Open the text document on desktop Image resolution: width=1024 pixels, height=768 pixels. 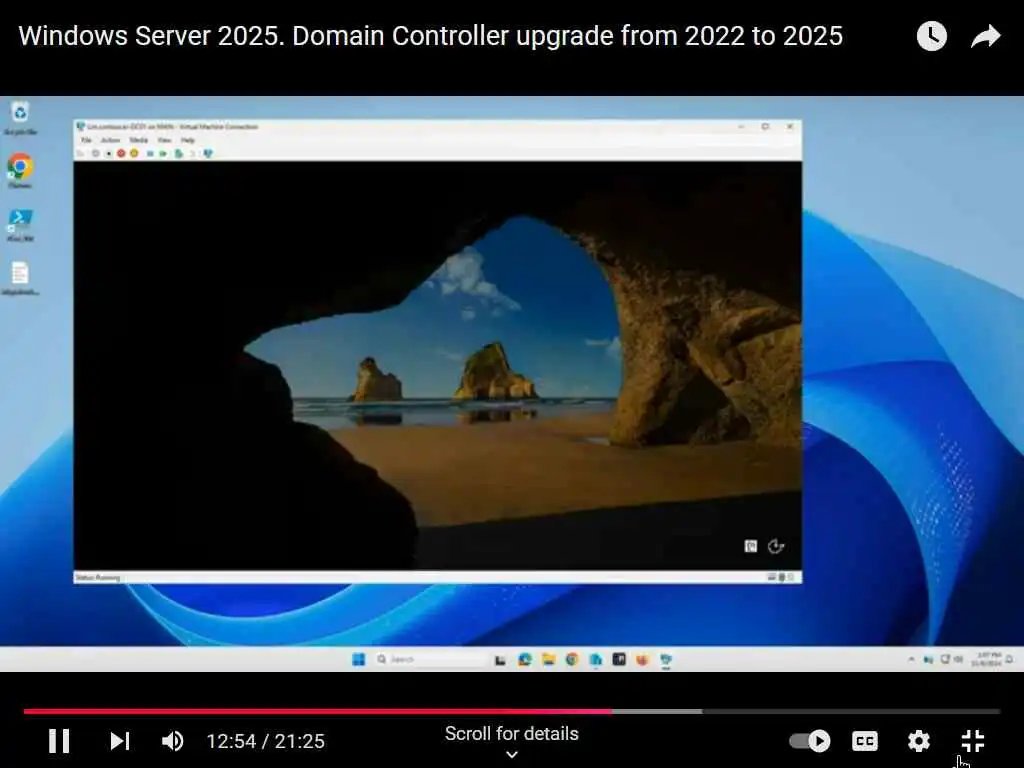20,278
